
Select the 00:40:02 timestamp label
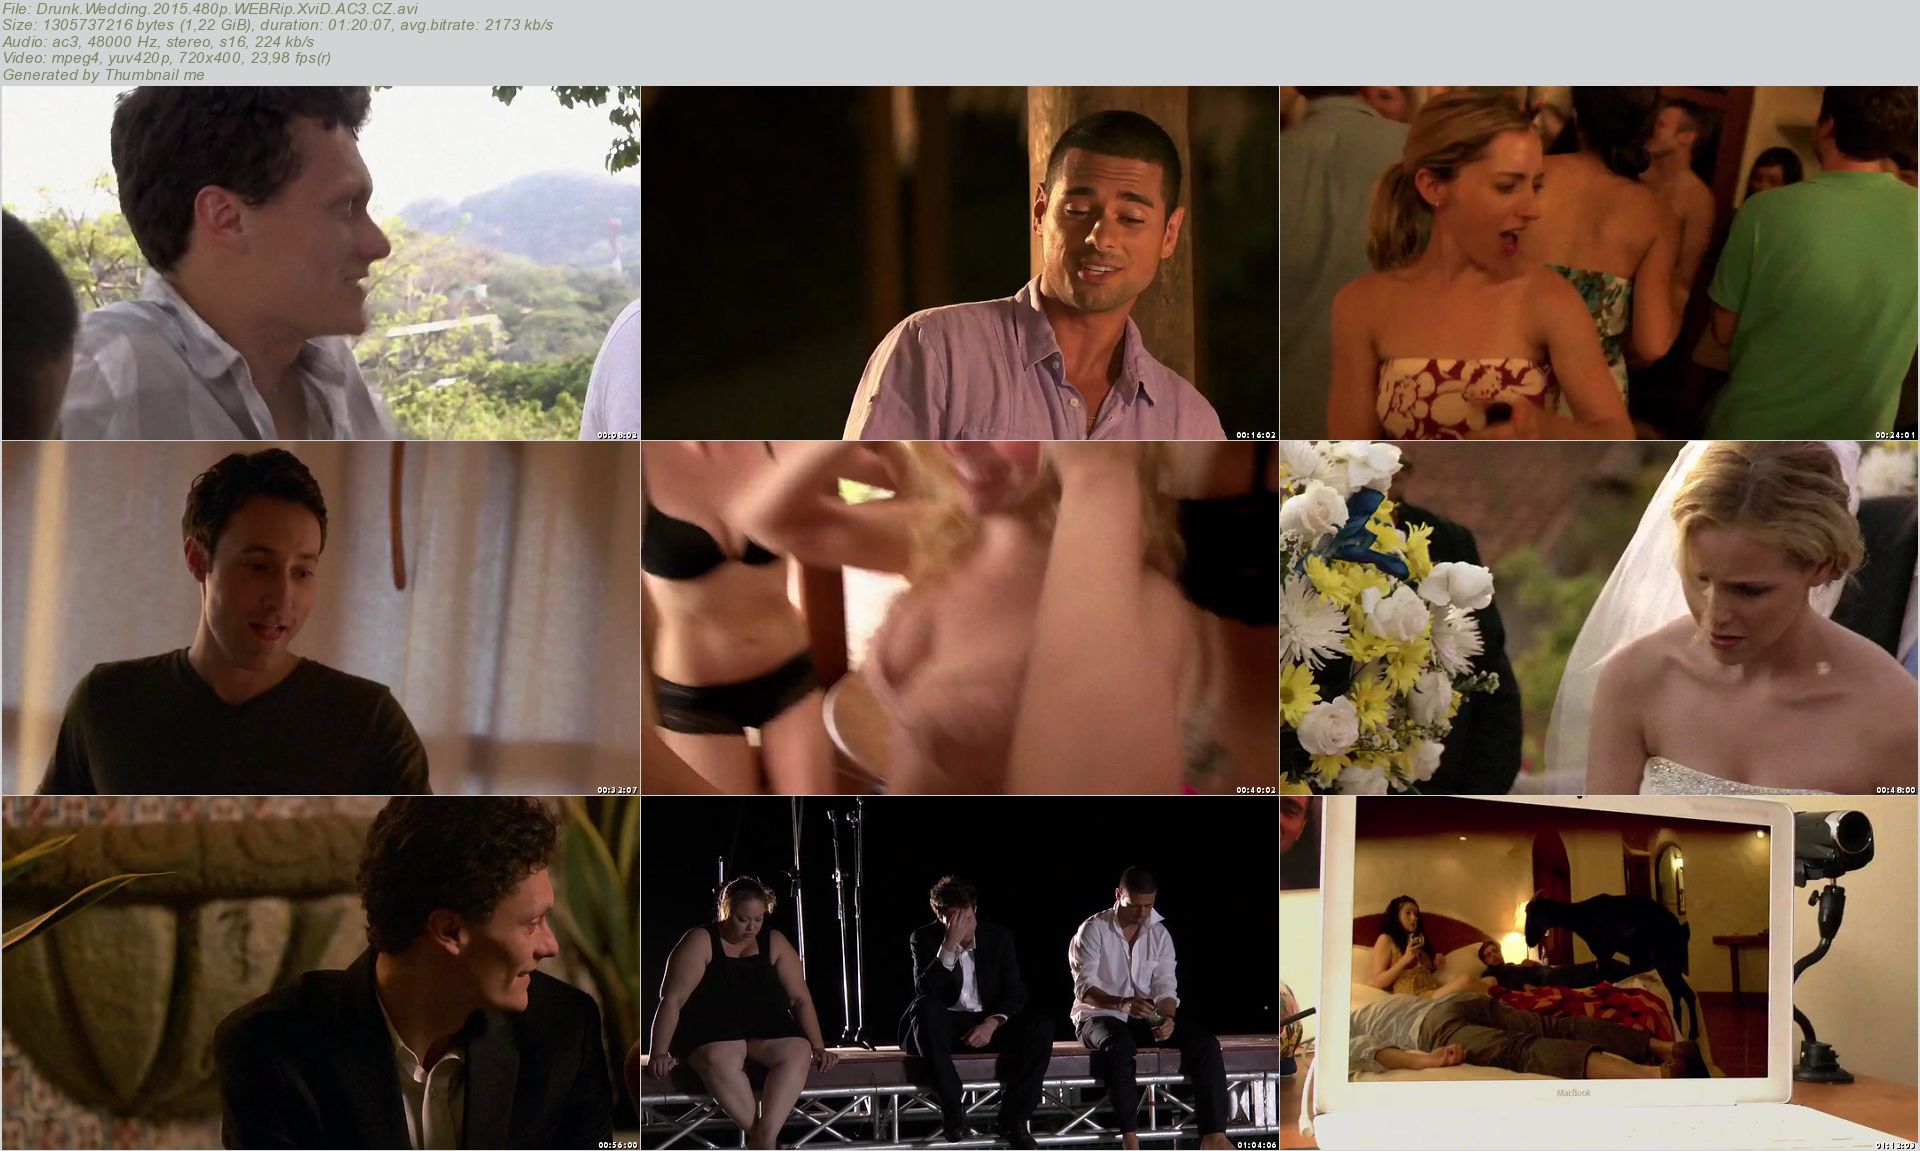click(1256, 790)
